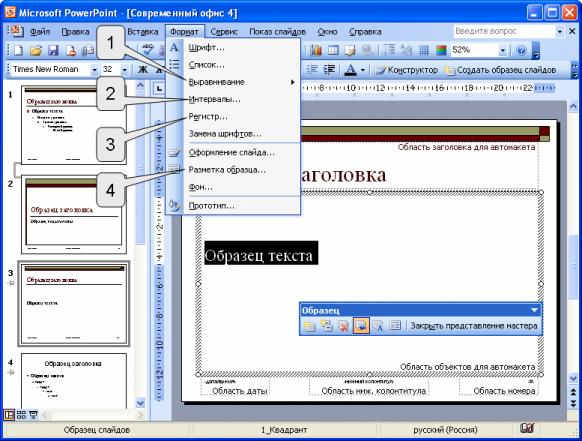Choose 'Оформление слайда...' menu entry

coord(233,153)
